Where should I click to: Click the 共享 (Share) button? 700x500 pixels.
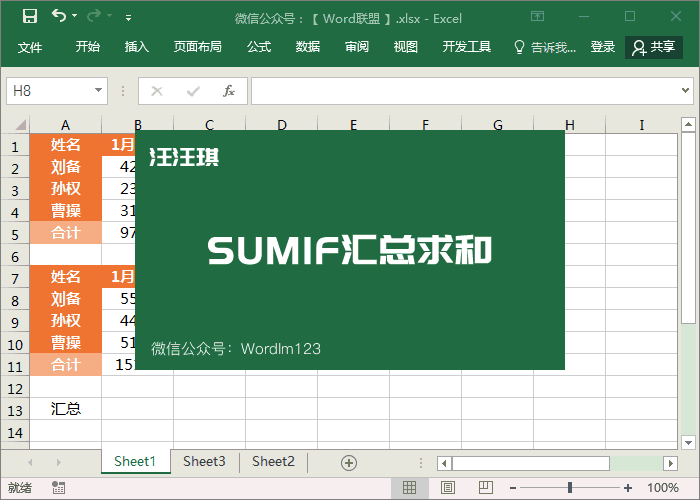(654, 47)
